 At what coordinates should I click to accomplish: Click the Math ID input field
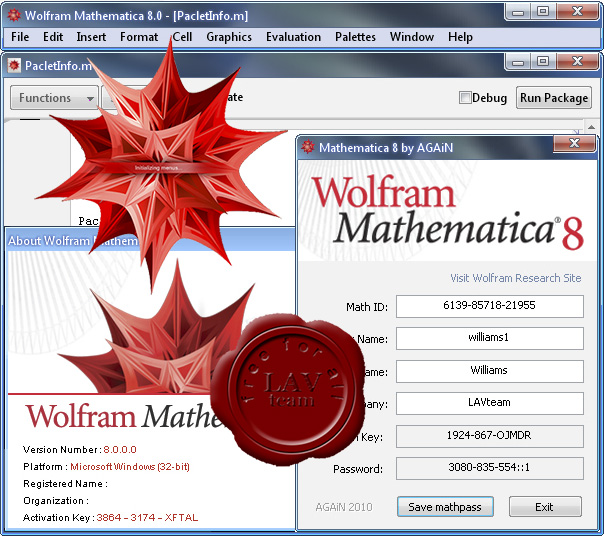click(490, 306)
